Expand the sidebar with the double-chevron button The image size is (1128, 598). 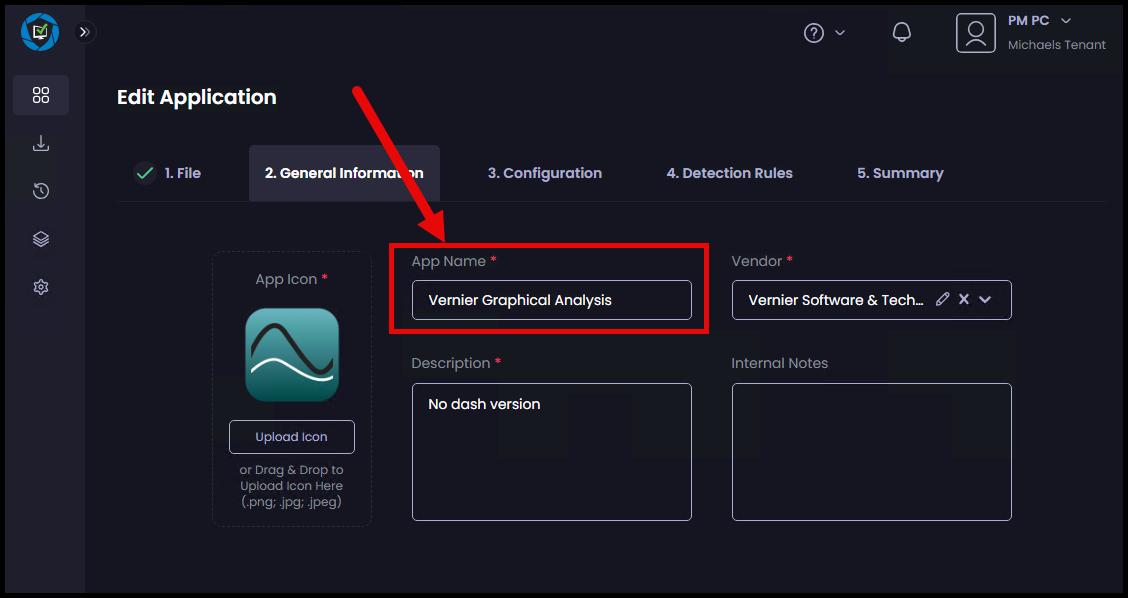[85, 32]
